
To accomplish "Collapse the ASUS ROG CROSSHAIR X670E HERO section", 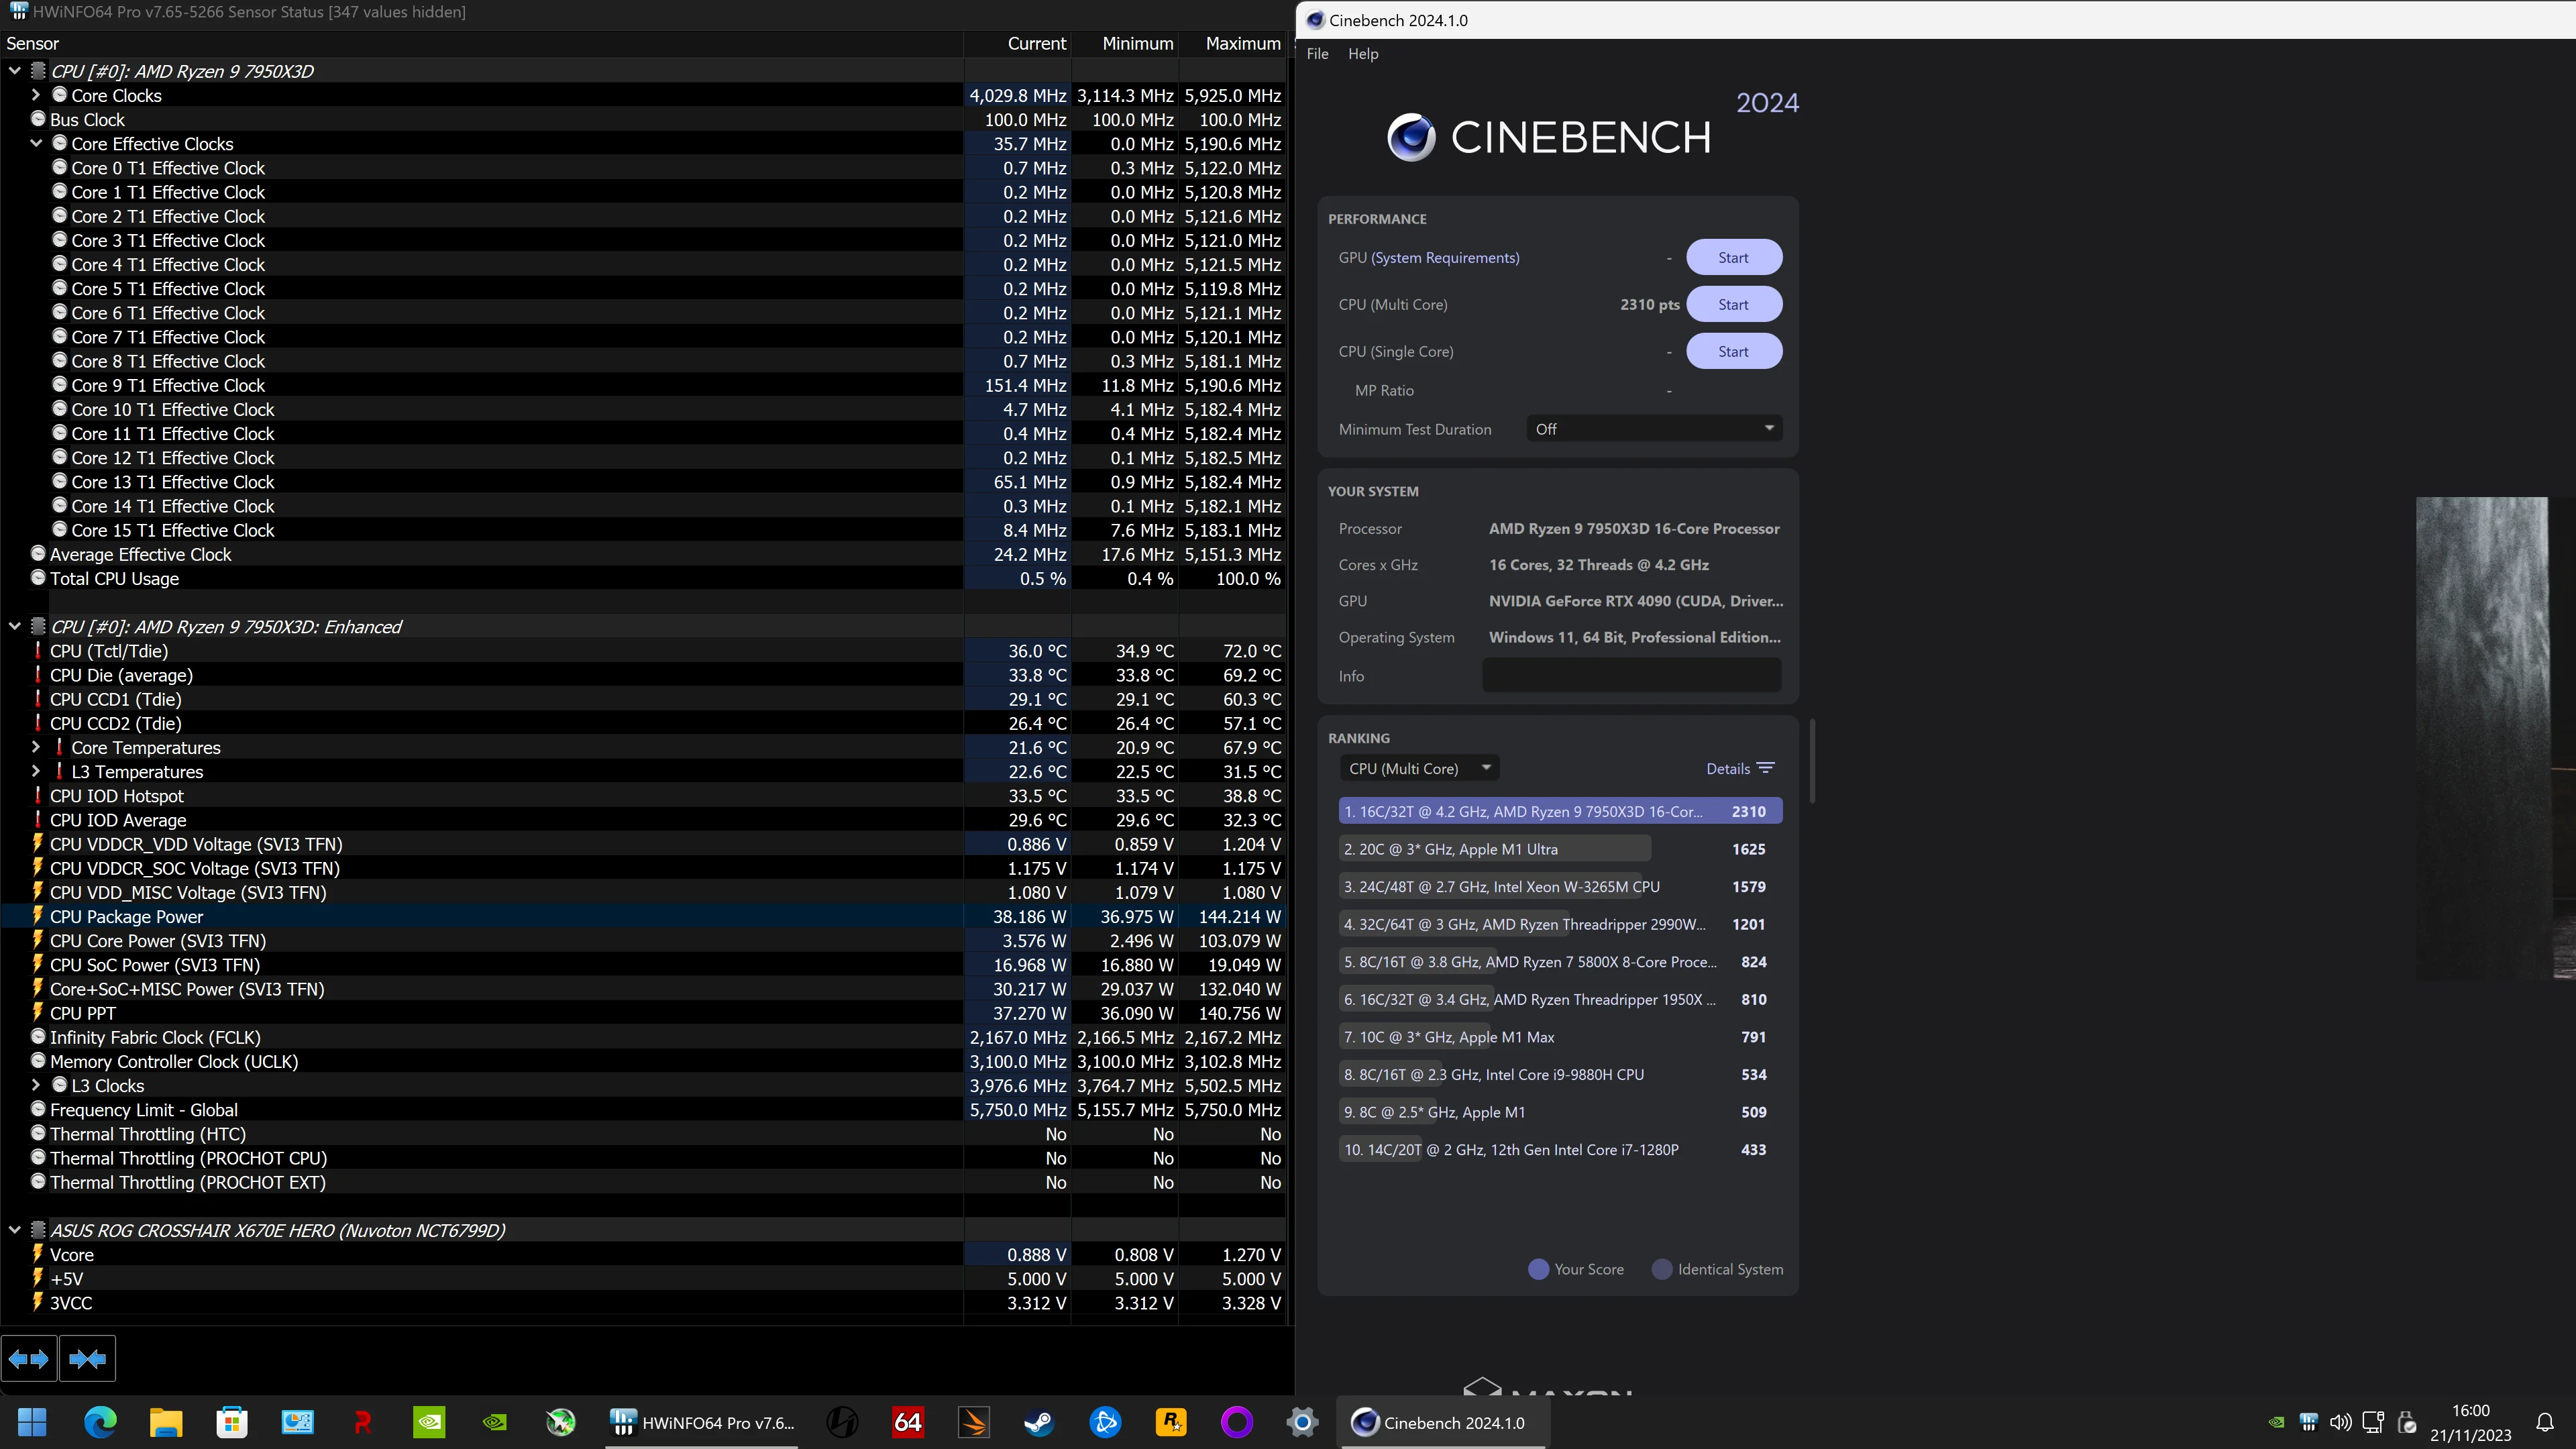I will 14,1230.
